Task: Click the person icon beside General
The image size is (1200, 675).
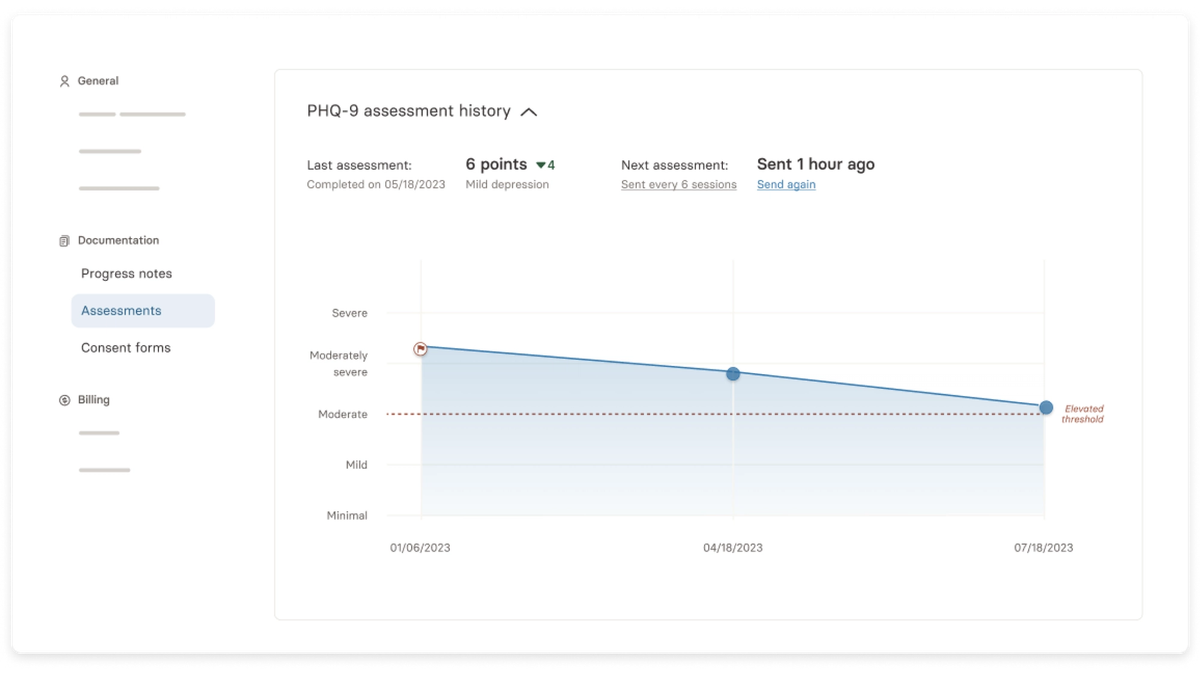Action: coord(64,81)
